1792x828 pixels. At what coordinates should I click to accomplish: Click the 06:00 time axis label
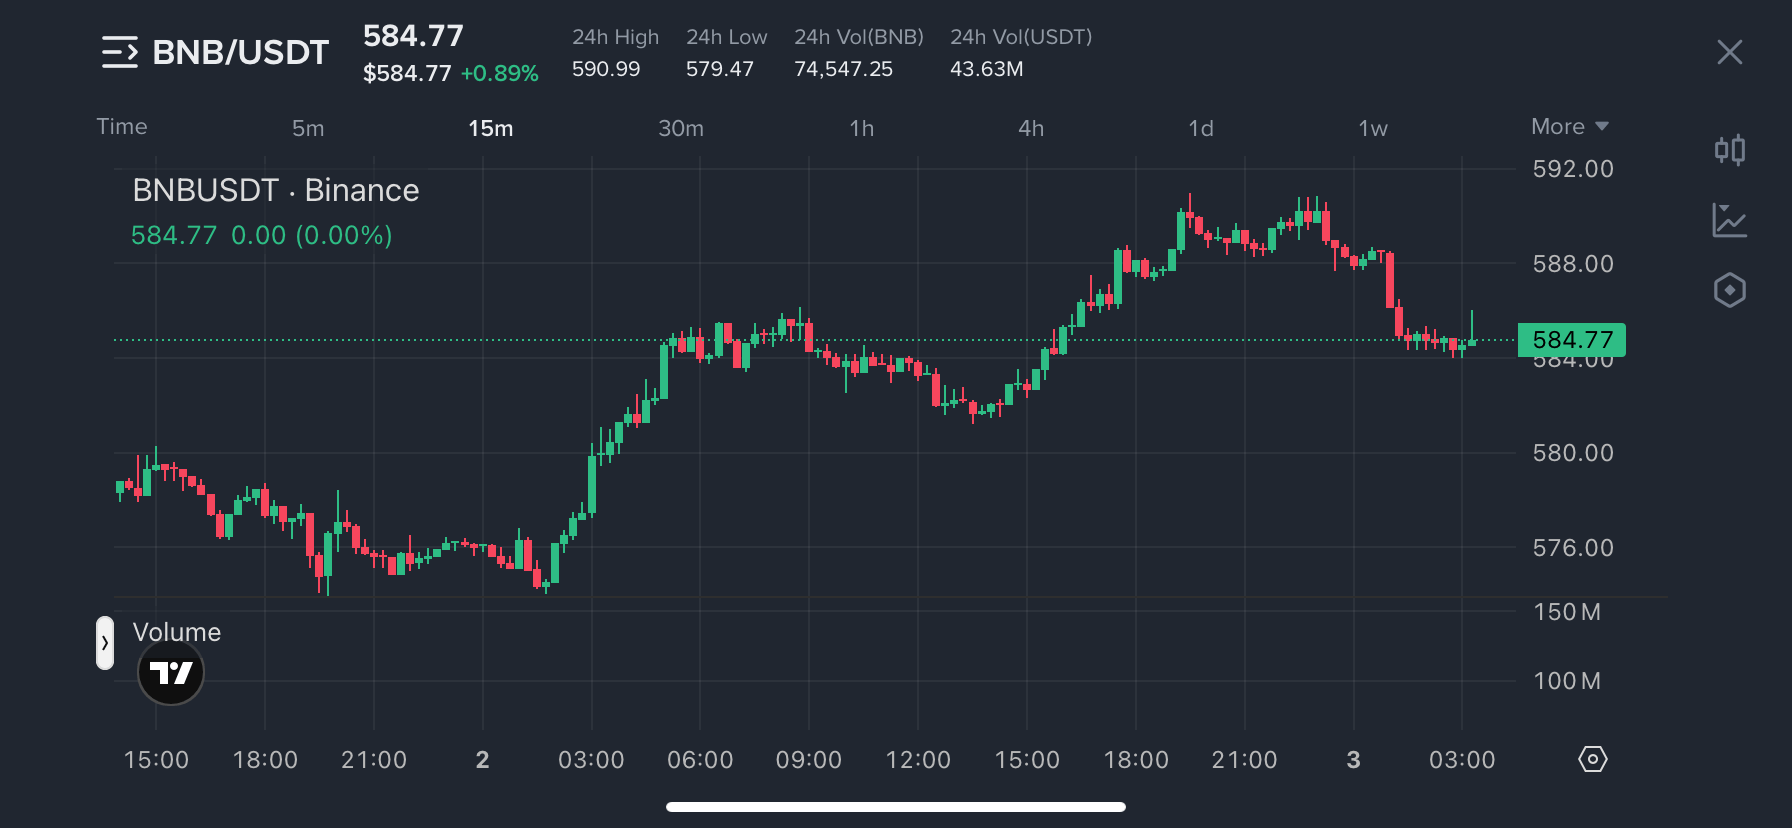[x=700, y=760]
